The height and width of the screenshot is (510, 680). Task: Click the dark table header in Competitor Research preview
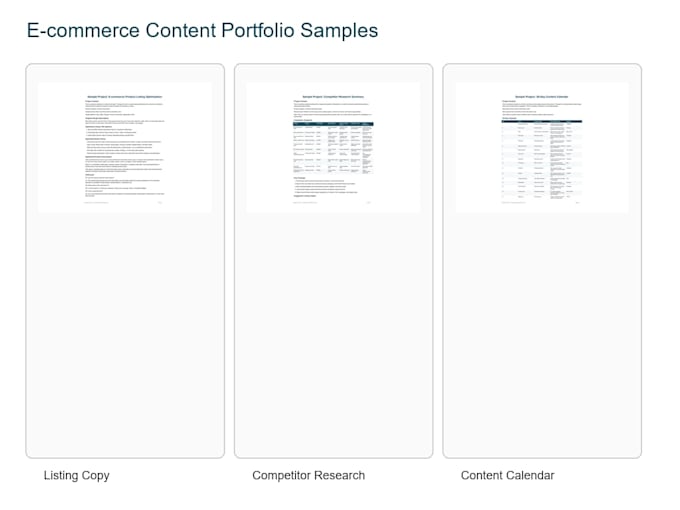[333, 124]
